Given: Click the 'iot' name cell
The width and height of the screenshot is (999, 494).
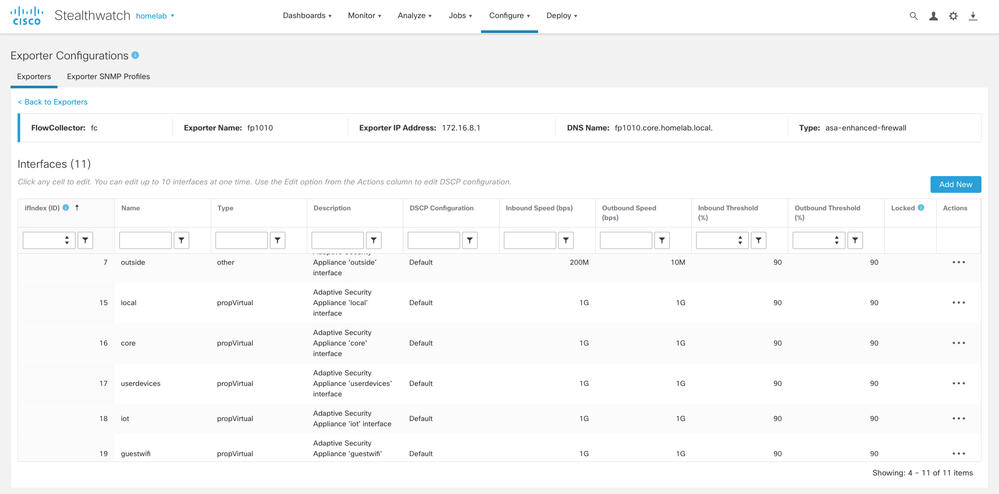Looking at the screenshot, I should (x=125, y=419).
